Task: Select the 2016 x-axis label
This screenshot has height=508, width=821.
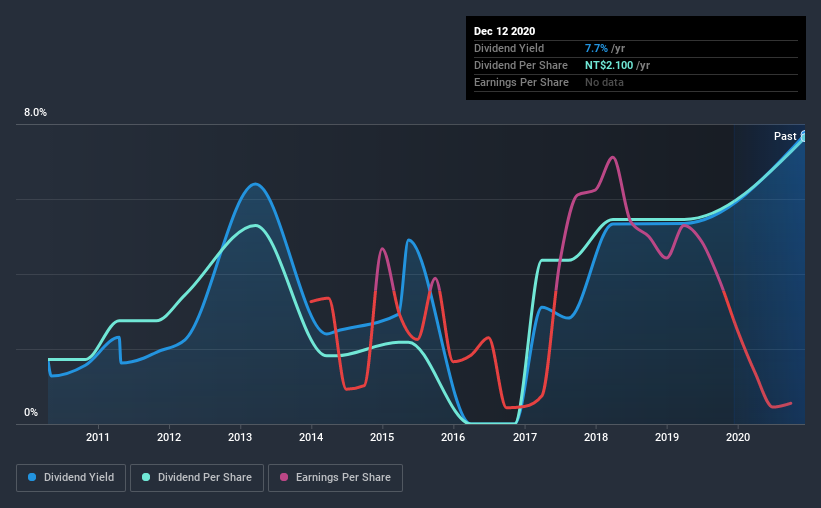Action: click(453, 437)
